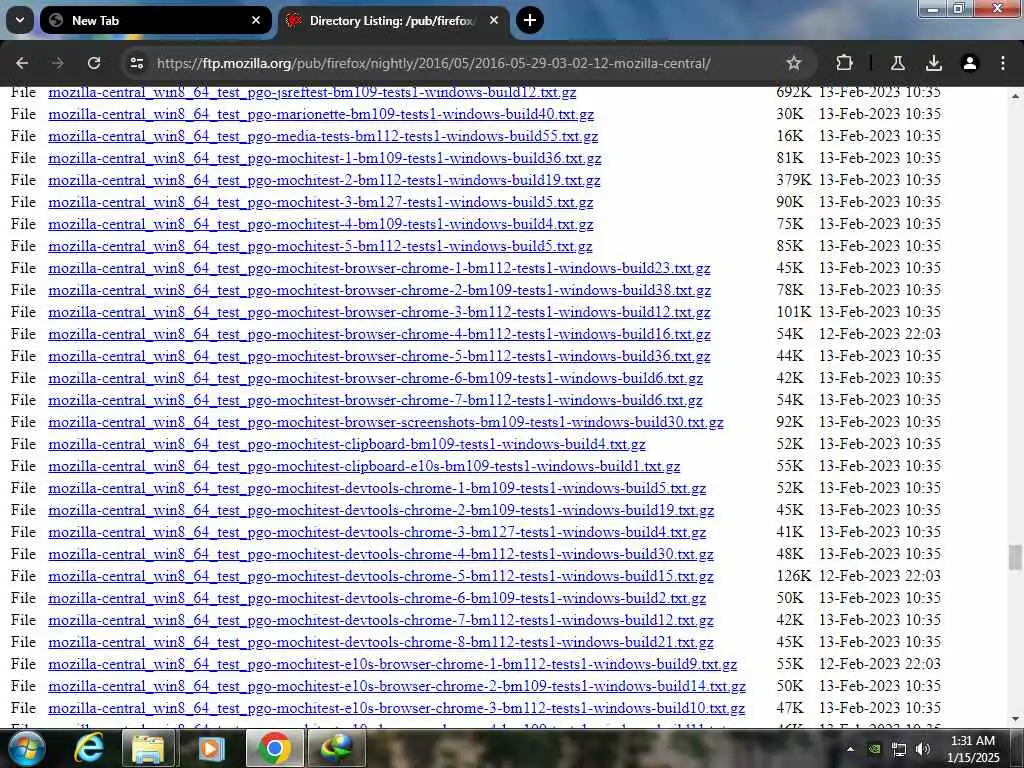
Task: Click the scrollbar down arrow
Action: (x=1015, y=719)
